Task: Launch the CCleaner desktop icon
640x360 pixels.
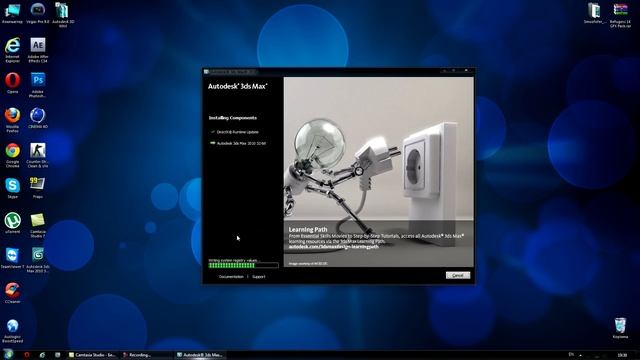Action: [x=12, y=293]
